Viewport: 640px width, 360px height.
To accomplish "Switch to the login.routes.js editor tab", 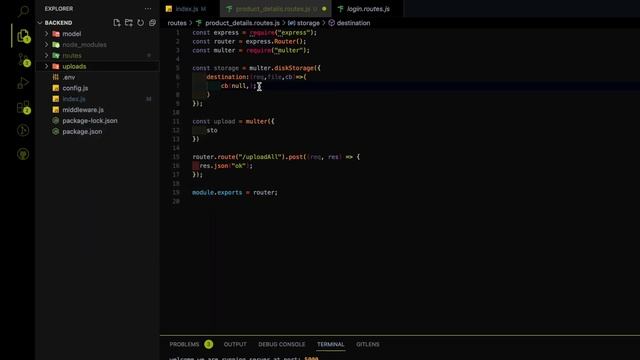I will tap(368, 9).
